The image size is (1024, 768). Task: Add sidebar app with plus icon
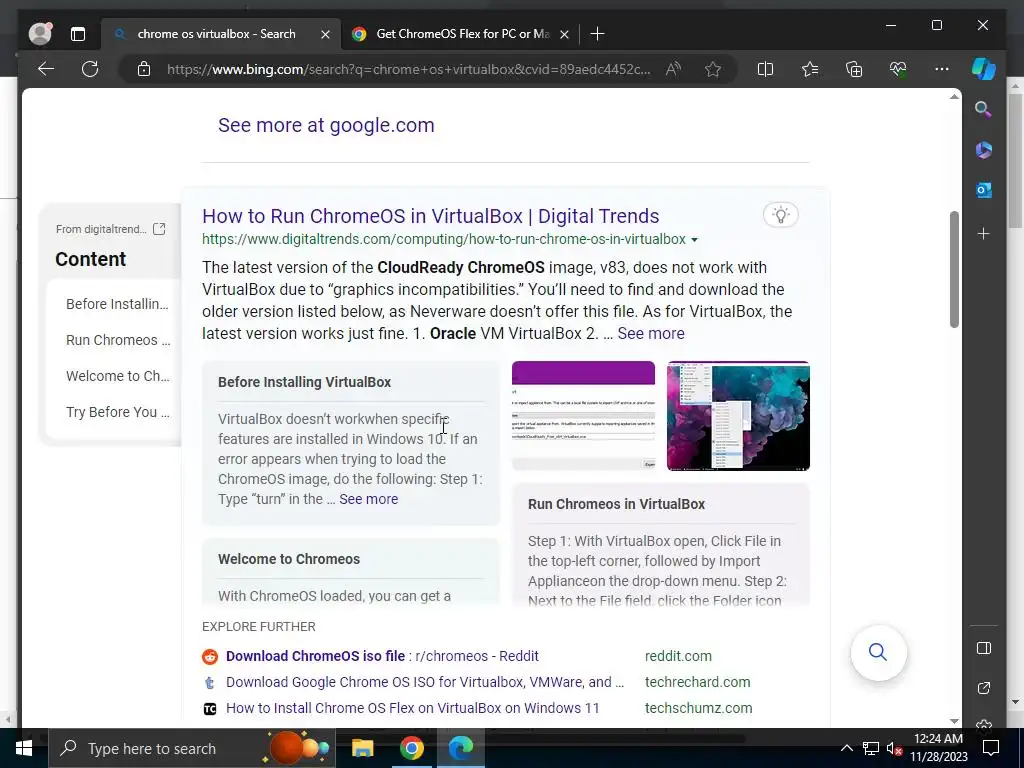pos(984,233)
